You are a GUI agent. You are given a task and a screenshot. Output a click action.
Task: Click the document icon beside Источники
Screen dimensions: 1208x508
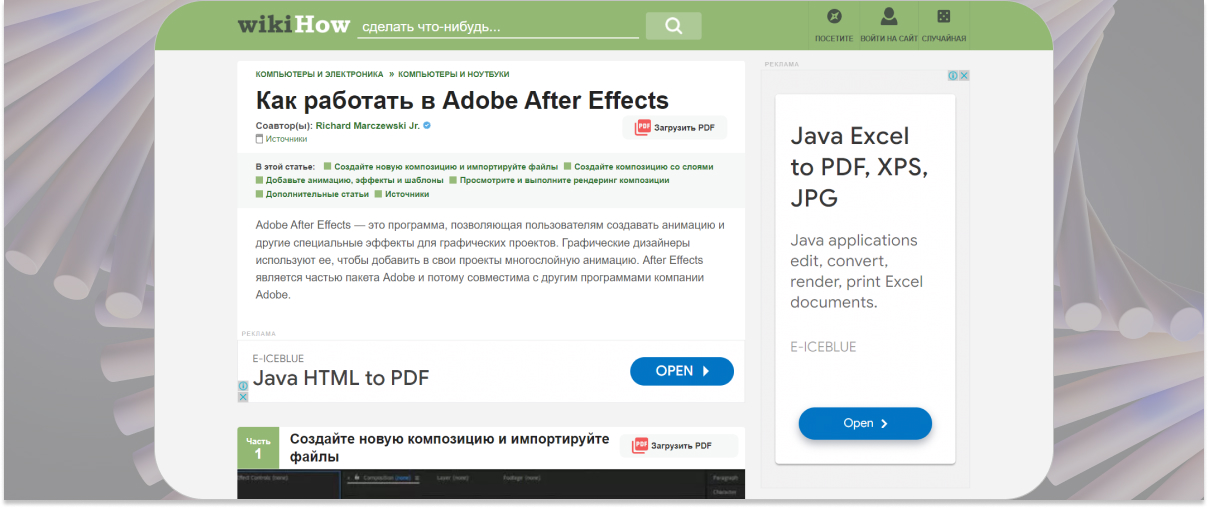pyautogui.click(x=260, y=139)
